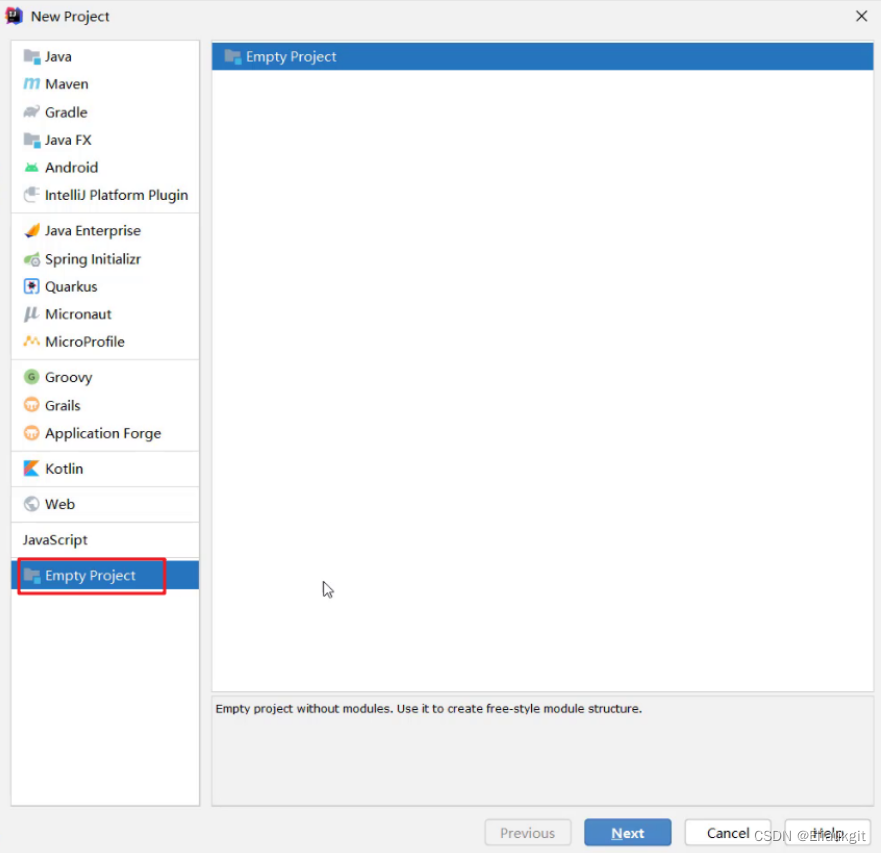The image size is (881, 853).
Task: Select the 'Java Enterprise' label
Action: [93, 231]
